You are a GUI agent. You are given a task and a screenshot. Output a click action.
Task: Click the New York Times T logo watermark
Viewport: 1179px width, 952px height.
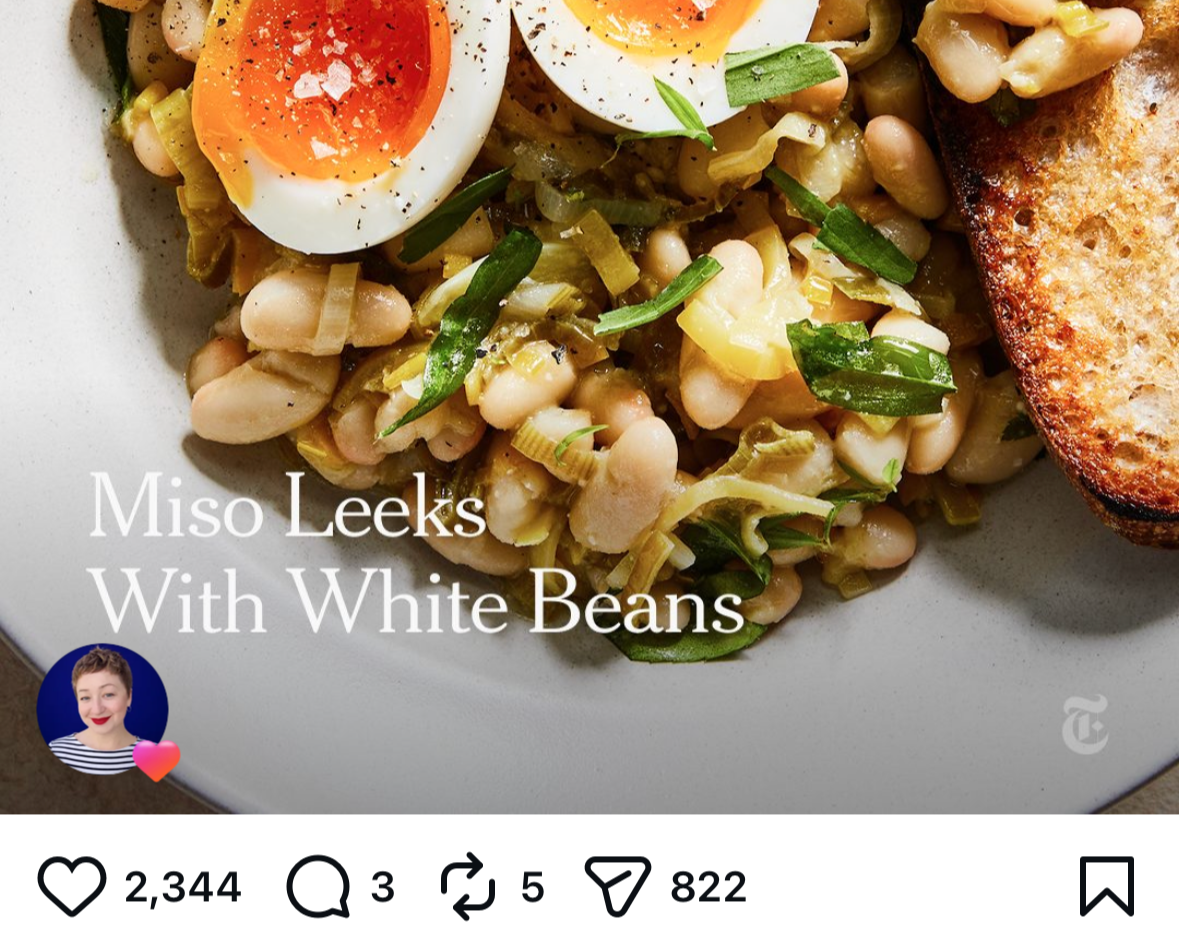pyautogui.click(x=1085, y=725)
